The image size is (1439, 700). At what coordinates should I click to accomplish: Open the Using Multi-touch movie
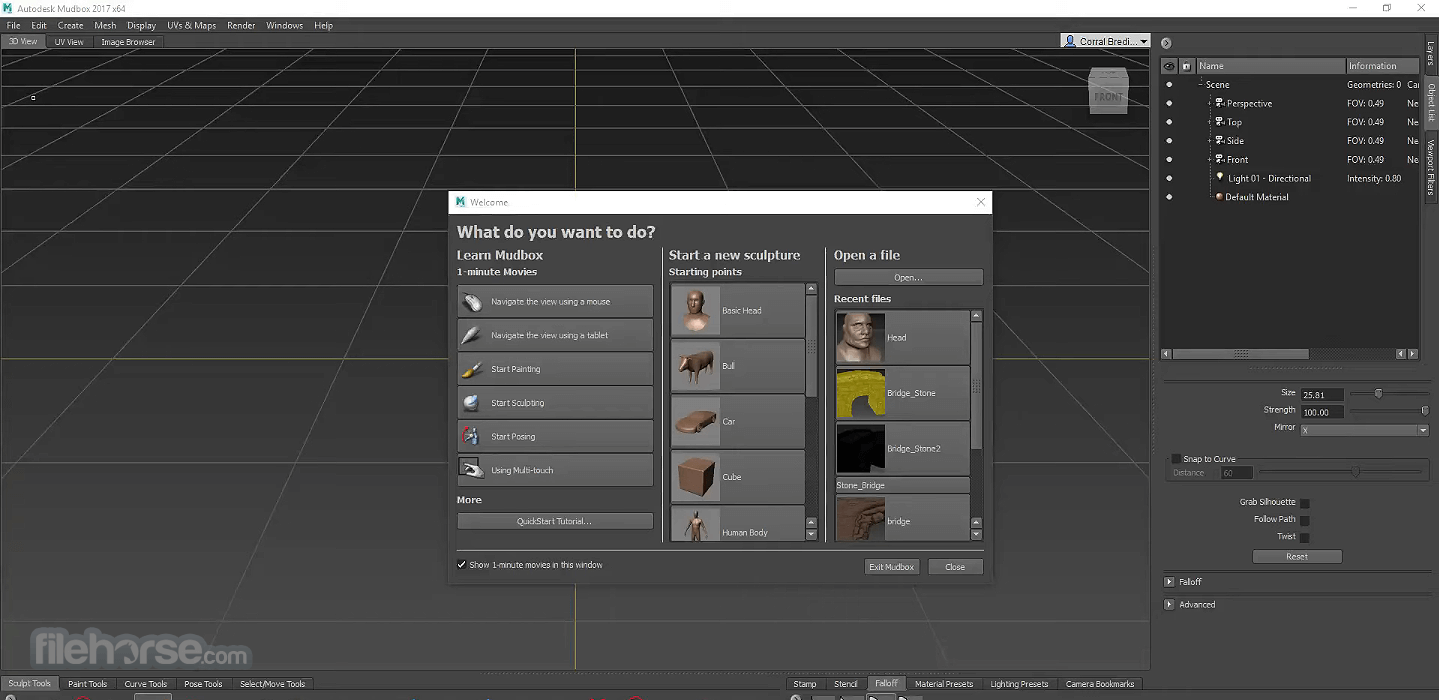555,470
